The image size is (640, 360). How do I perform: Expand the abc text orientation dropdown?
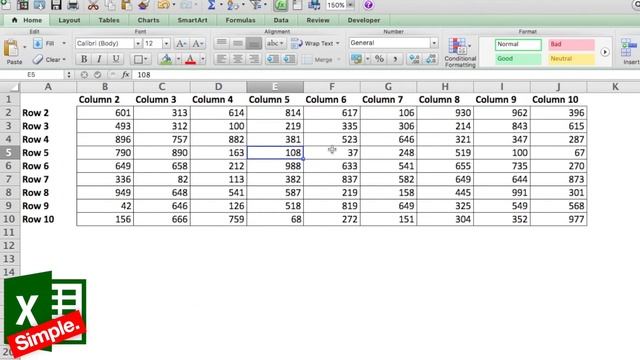[x=275, y=43]
